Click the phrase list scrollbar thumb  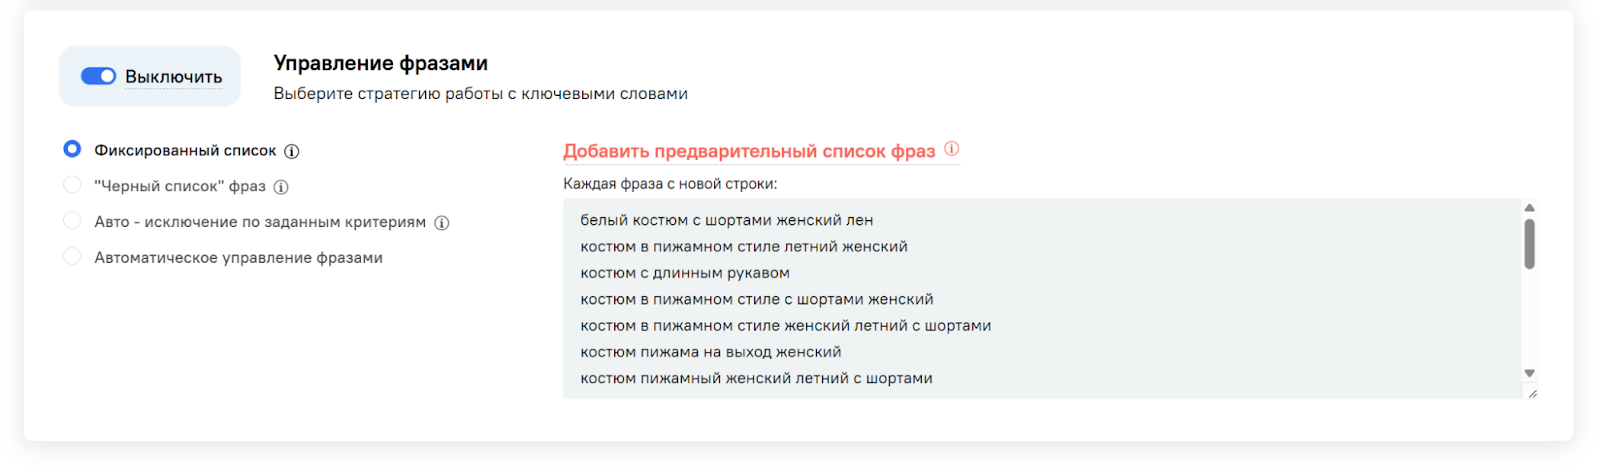1529,243
